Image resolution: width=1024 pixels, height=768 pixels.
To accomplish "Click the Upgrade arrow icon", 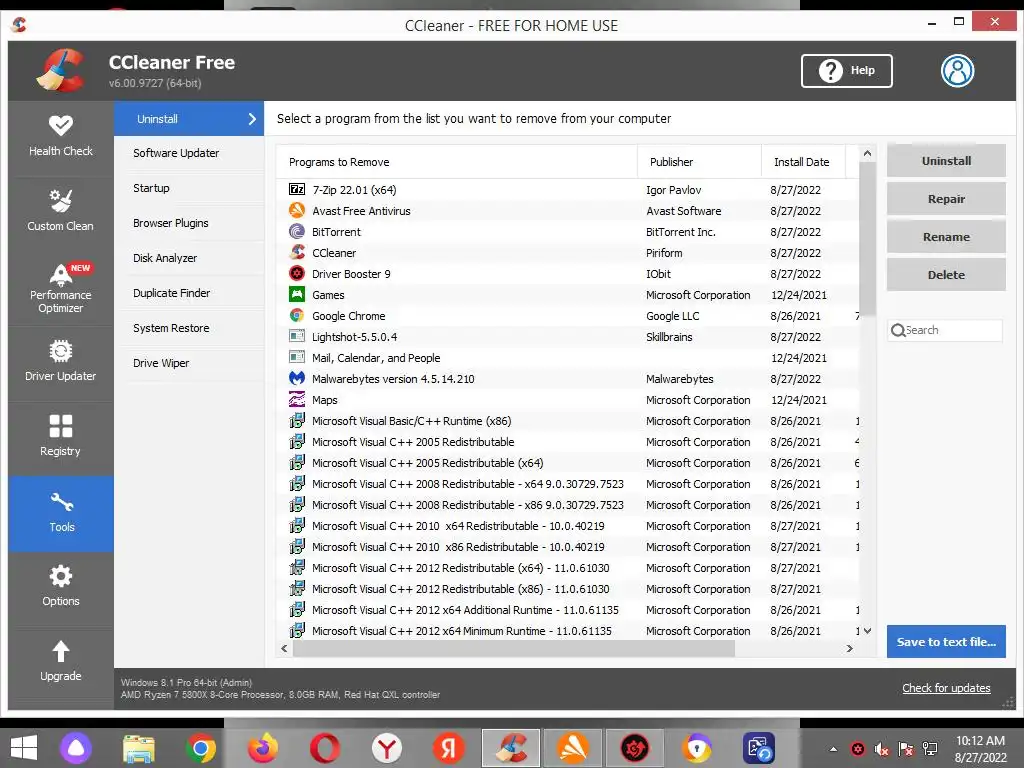I will pyautogui.click(x=61, y=651).
